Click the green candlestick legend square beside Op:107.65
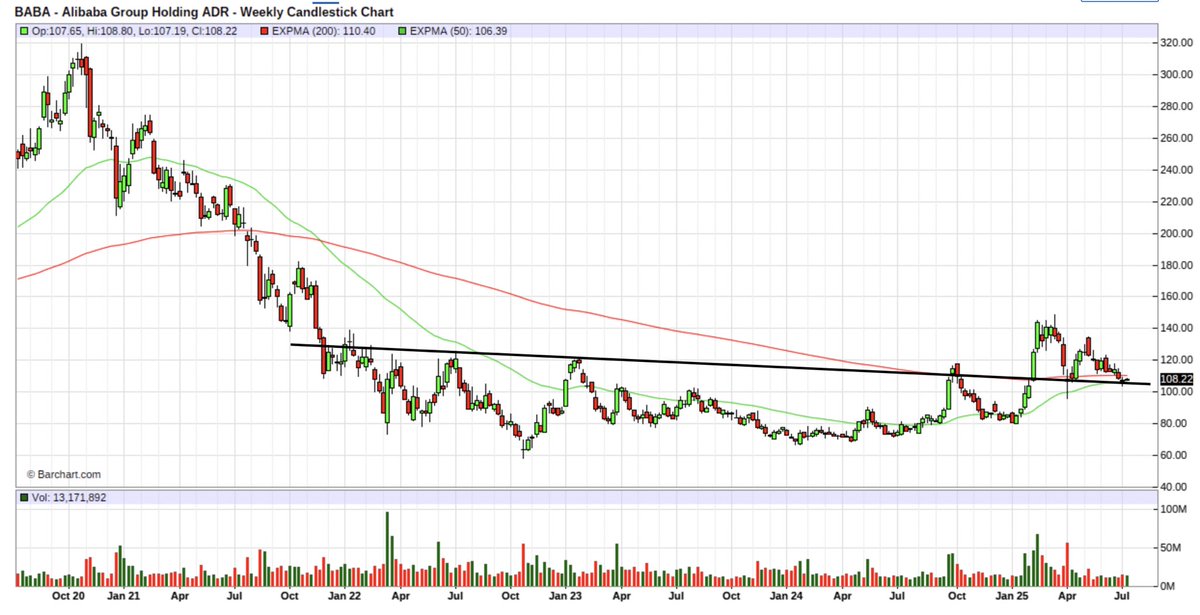This screenshot has width=1200, height=615. pos(24,31)
